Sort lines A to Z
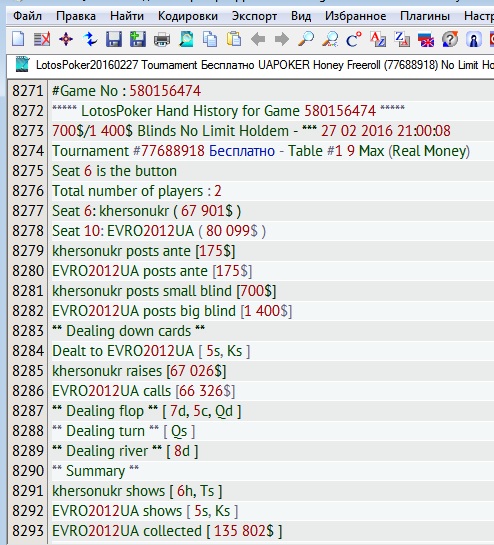494x545 pixels. click(378, 39)
